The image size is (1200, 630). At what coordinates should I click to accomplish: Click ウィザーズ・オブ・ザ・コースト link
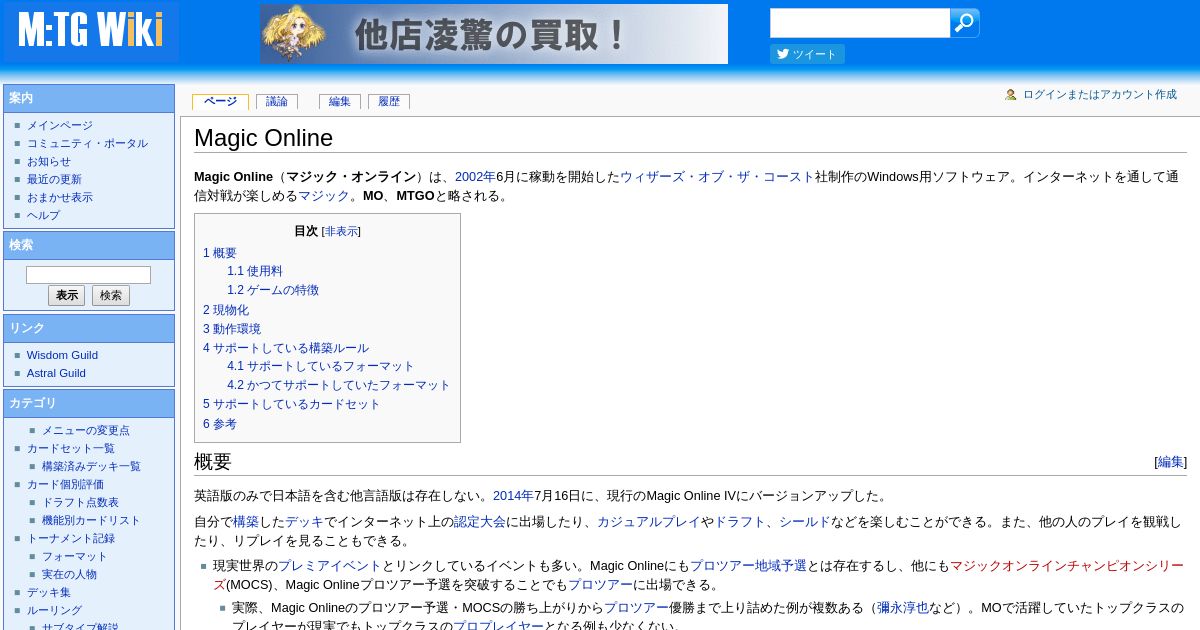(x=717, y=176)
